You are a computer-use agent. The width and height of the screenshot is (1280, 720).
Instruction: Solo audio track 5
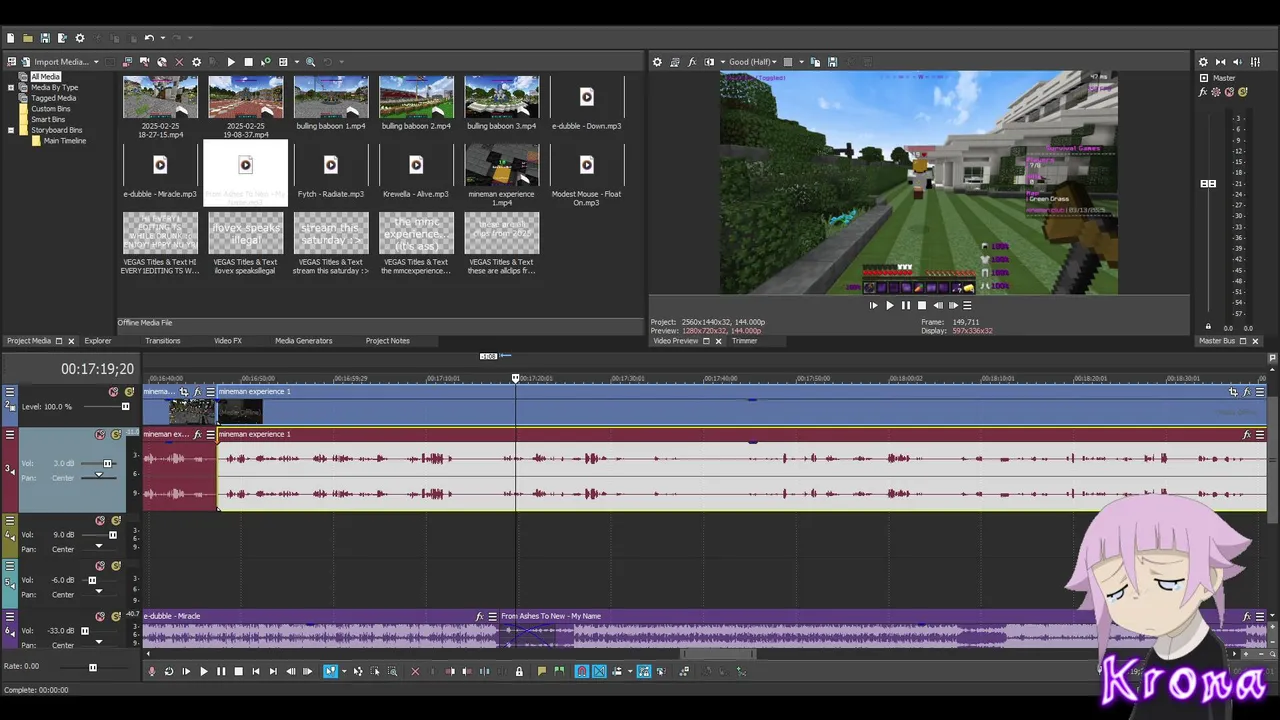point(116,566)
